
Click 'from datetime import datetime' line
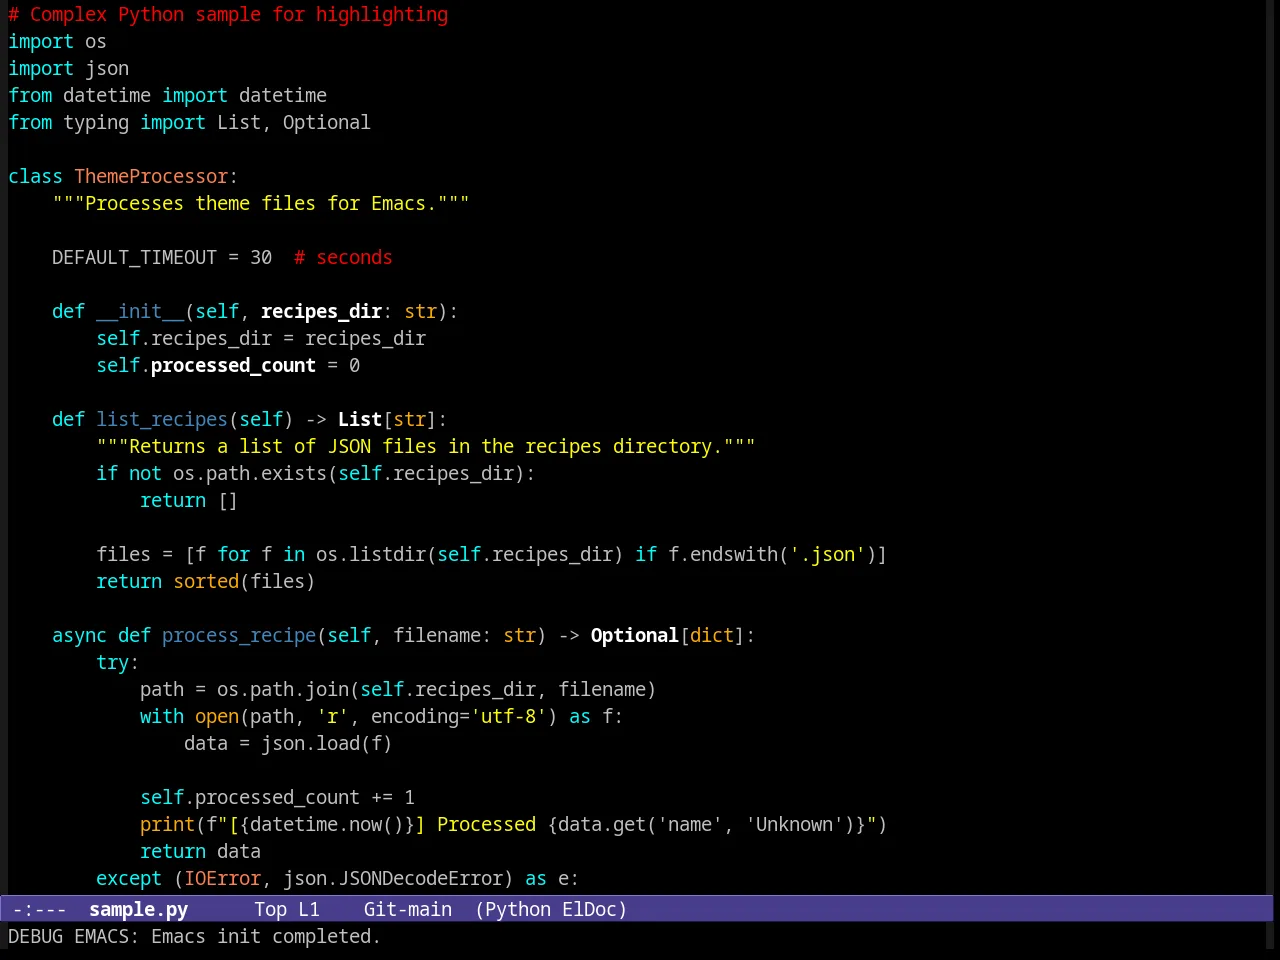(167, 95)
